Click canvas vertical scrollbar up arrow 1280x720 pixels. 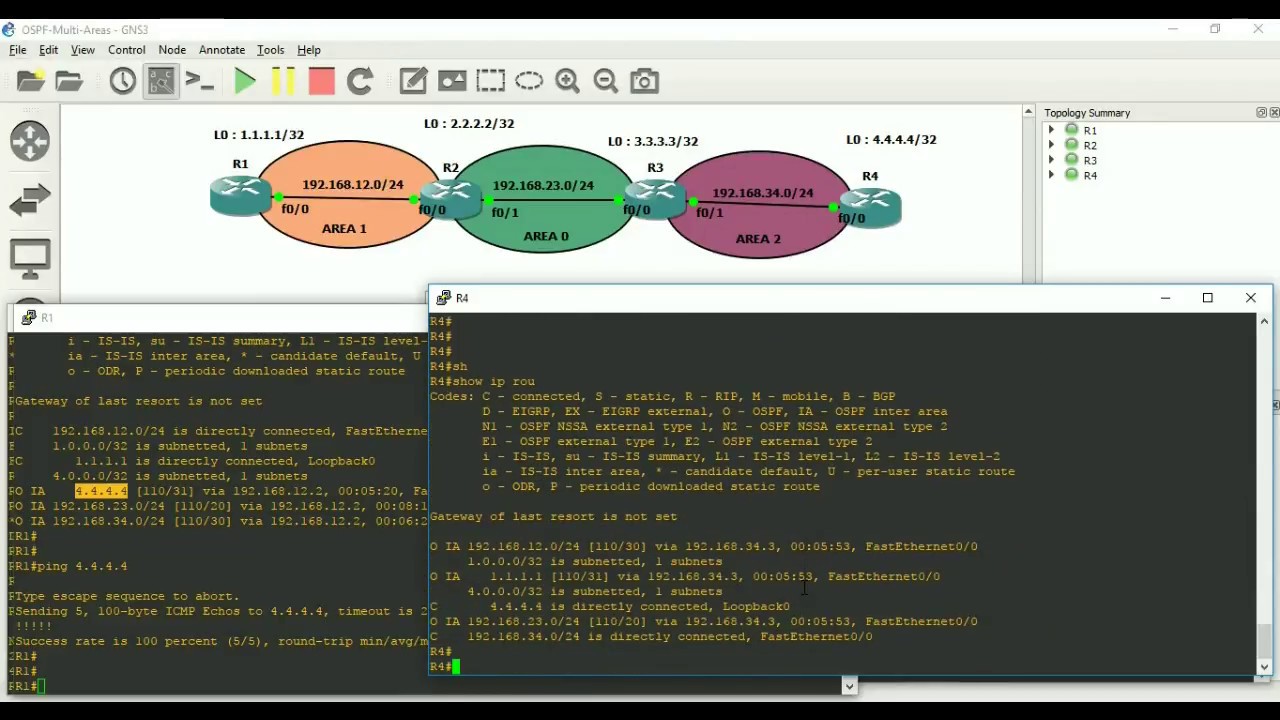pyautogui.click(x=1028, y=112)
